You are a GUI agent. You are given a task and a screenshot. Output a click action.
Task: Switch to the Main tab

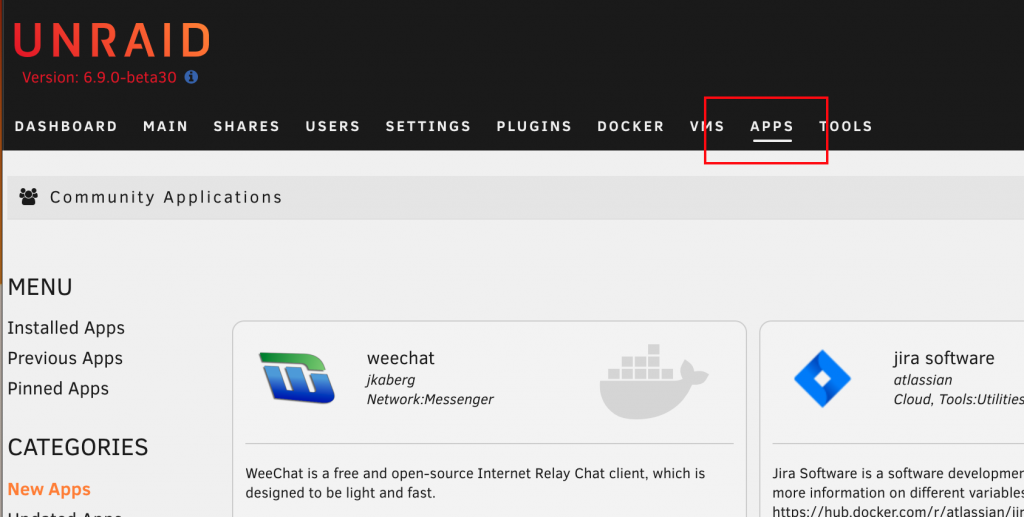[x=165, y=127]
